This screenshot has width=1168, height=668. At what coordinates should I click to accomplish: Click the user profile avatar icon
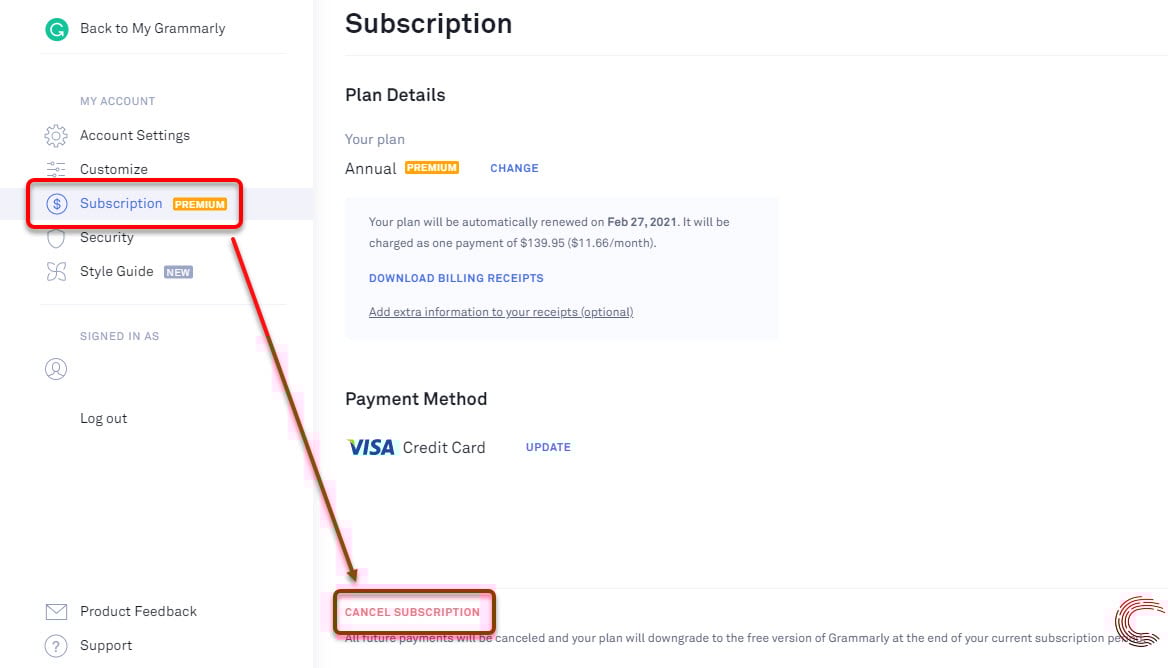56,369
